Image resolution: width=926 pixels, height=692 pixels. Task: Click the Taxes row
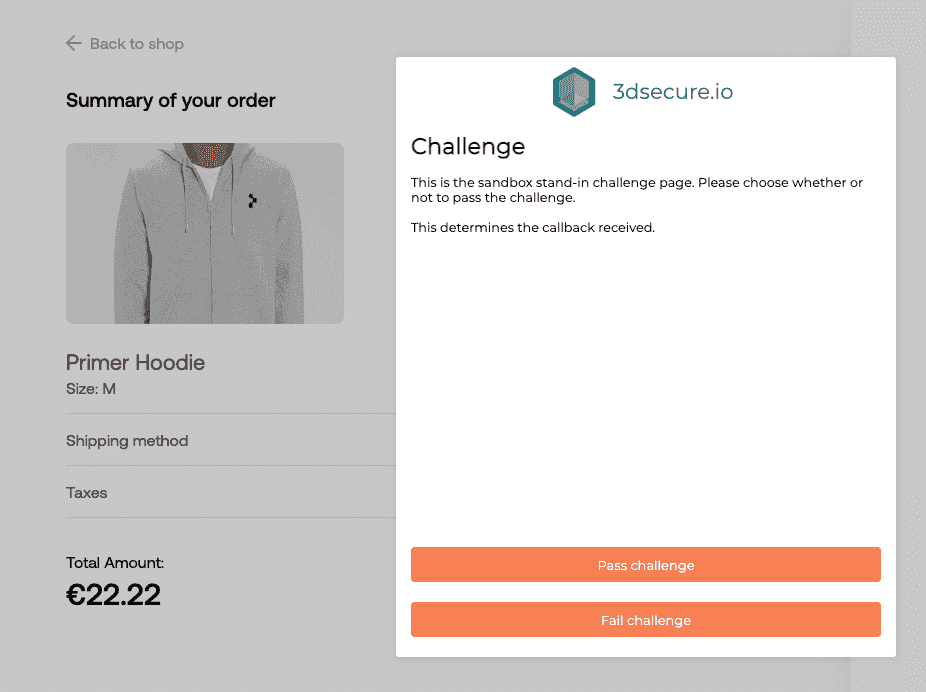[x=231, y=492]
